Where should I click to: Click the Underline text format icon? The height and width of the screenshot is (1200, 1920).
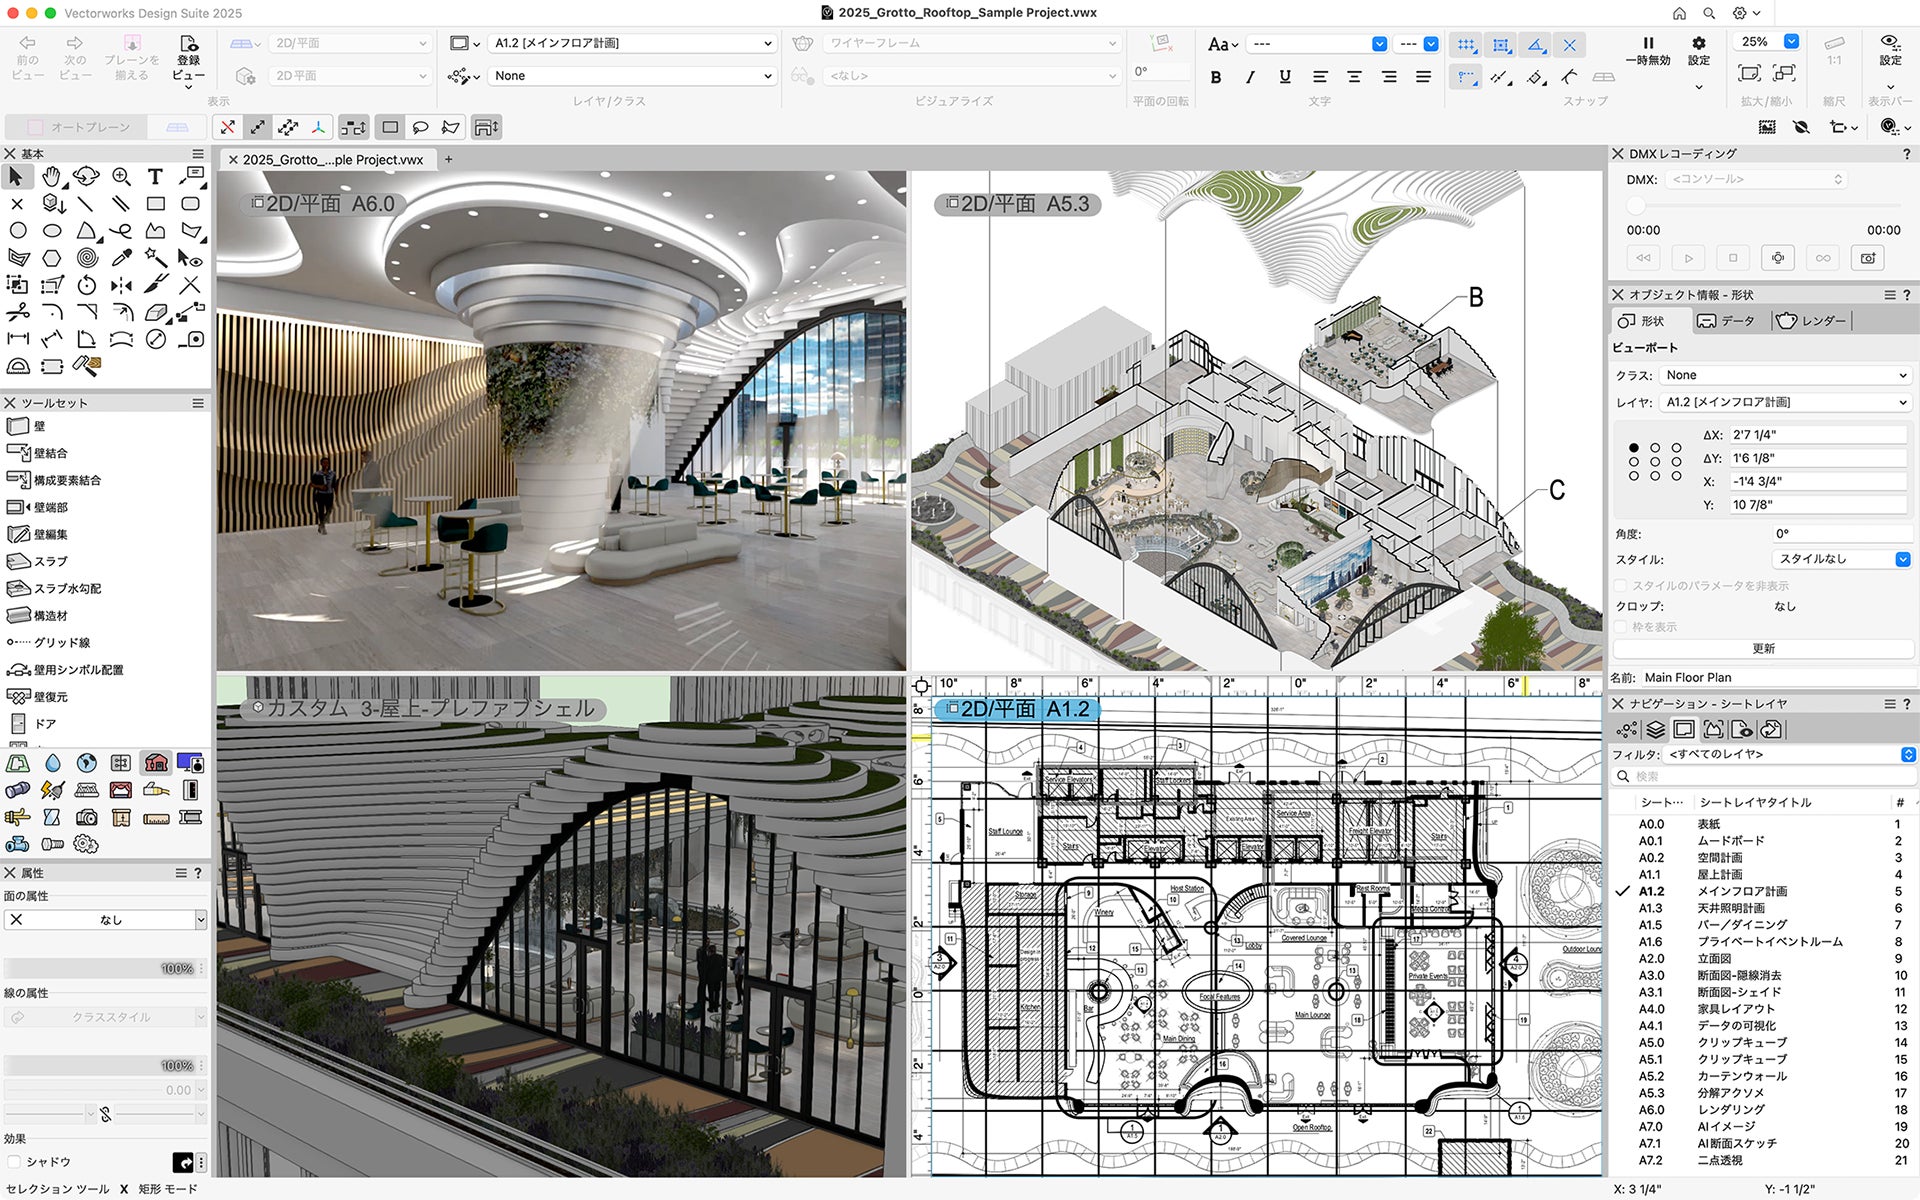coord(1285,77)
